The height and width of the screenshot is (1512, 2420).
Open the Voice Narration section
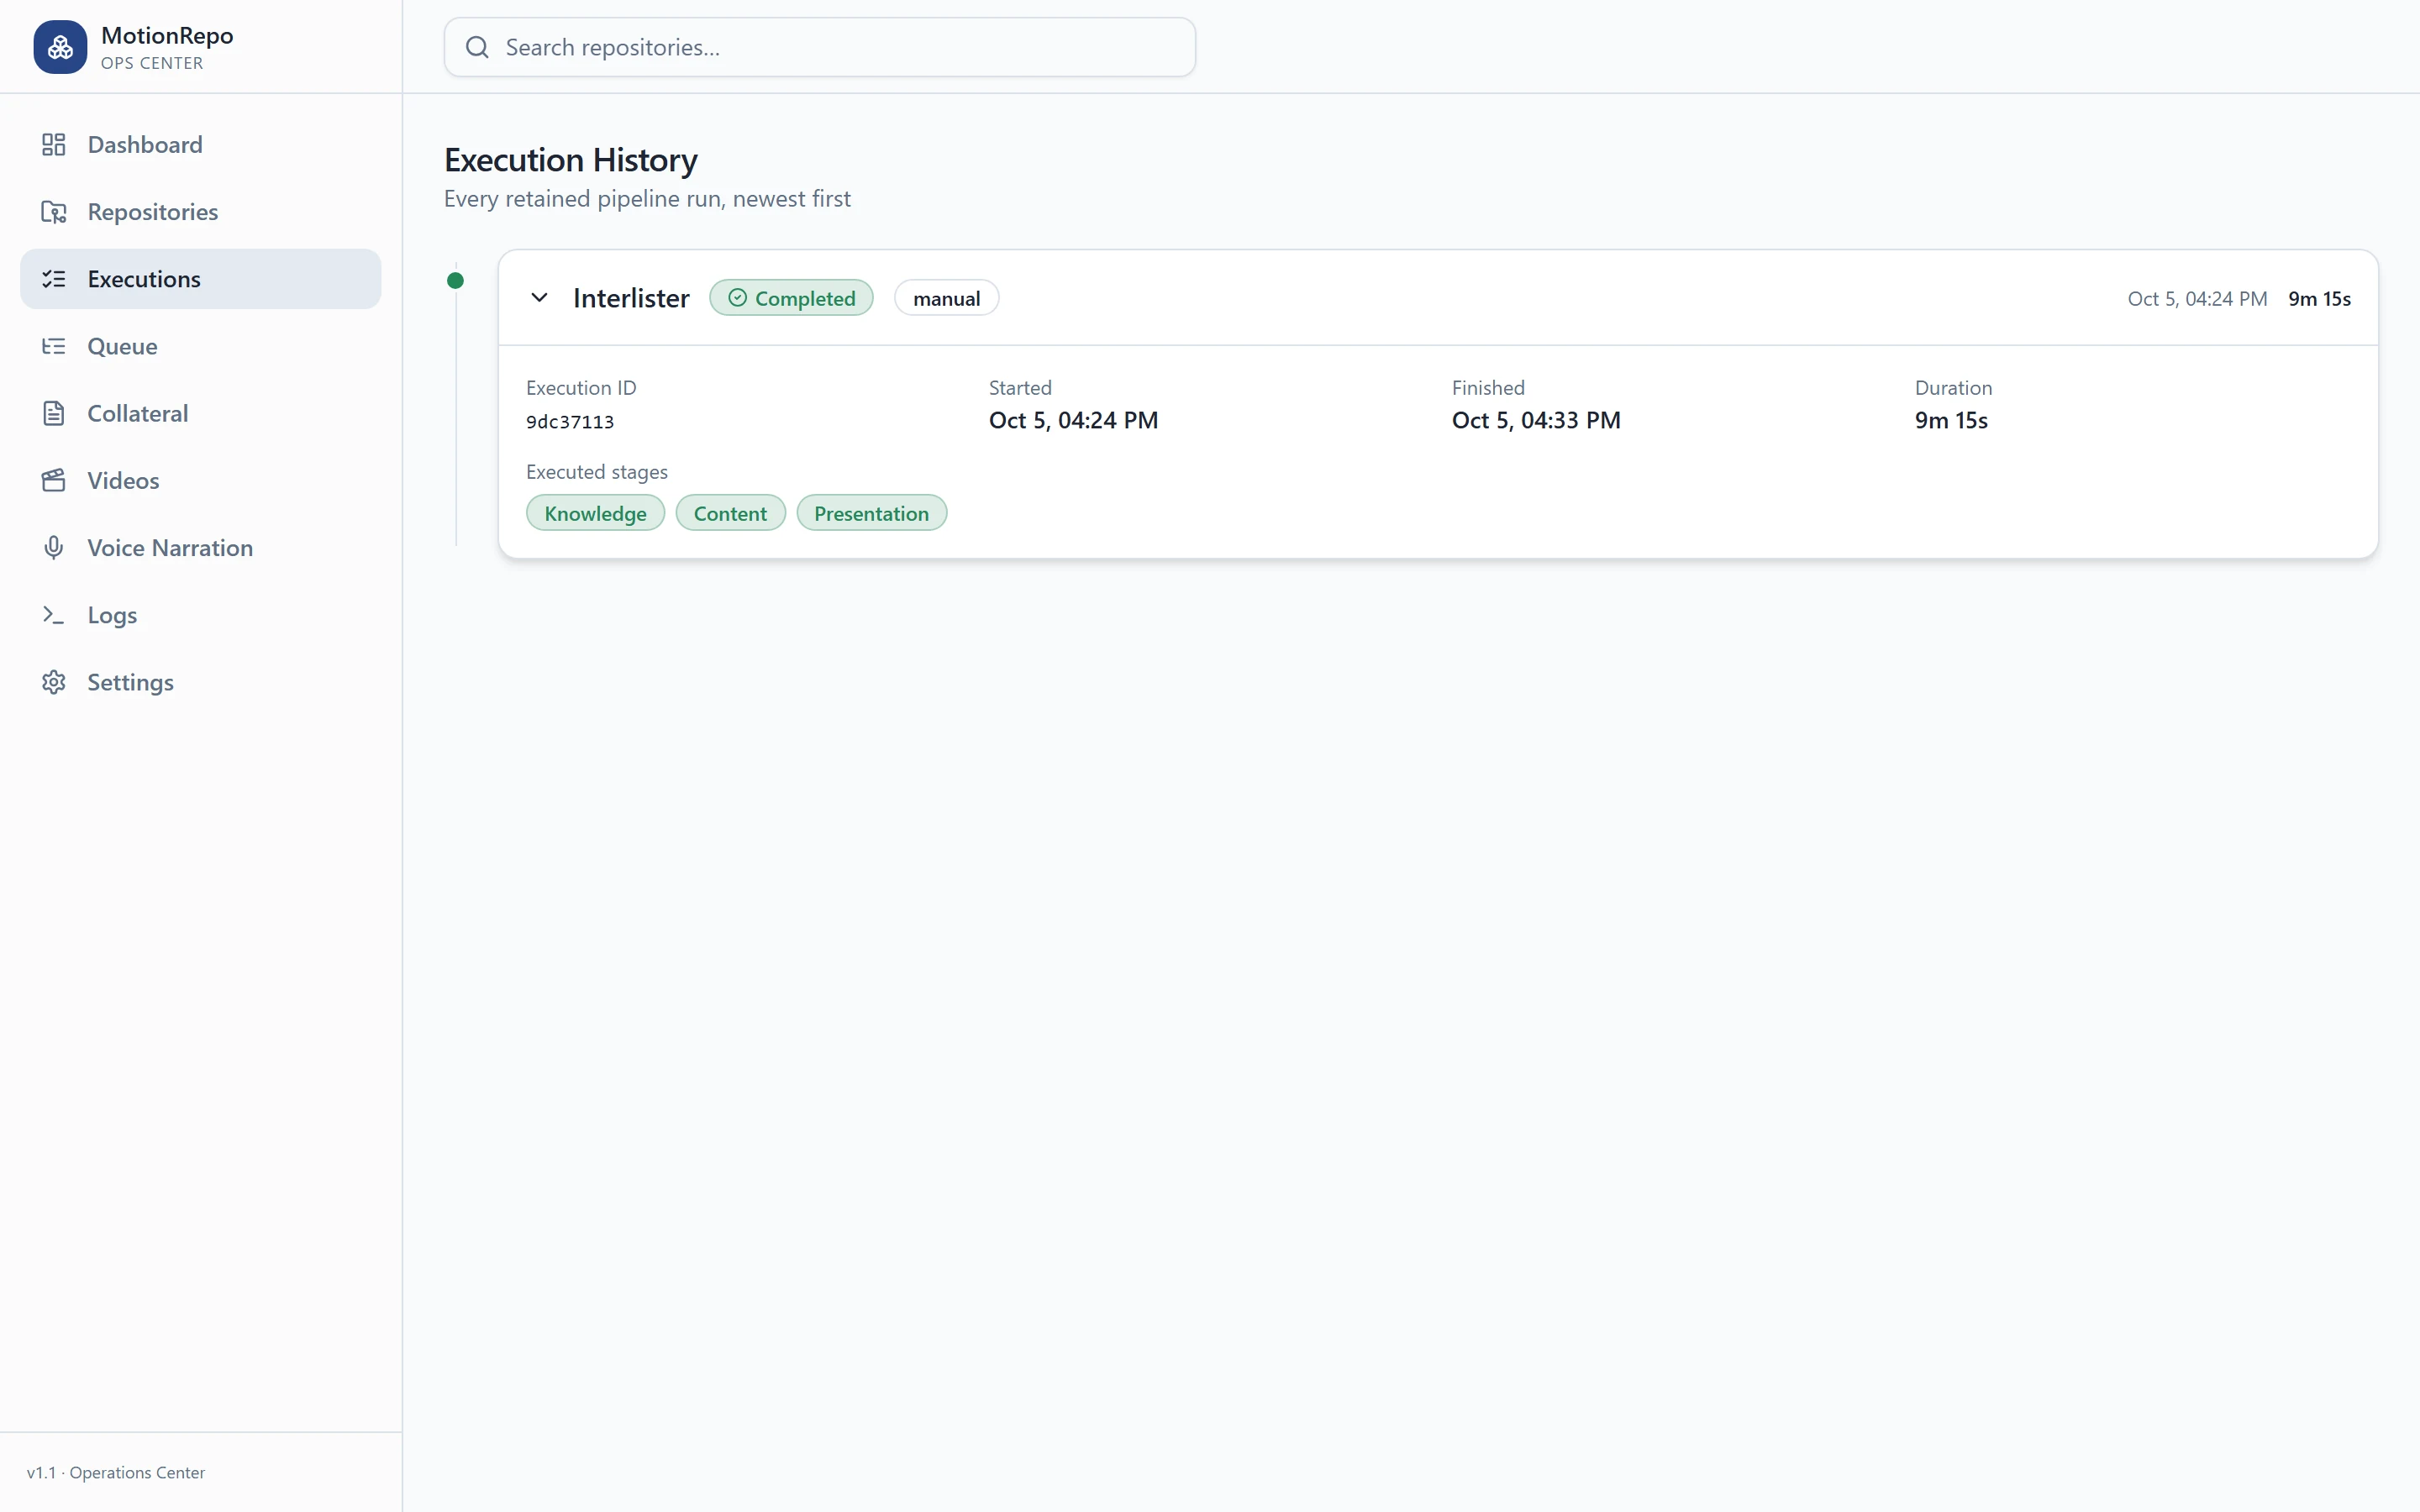pyautogui.click(x=200, y=547)
